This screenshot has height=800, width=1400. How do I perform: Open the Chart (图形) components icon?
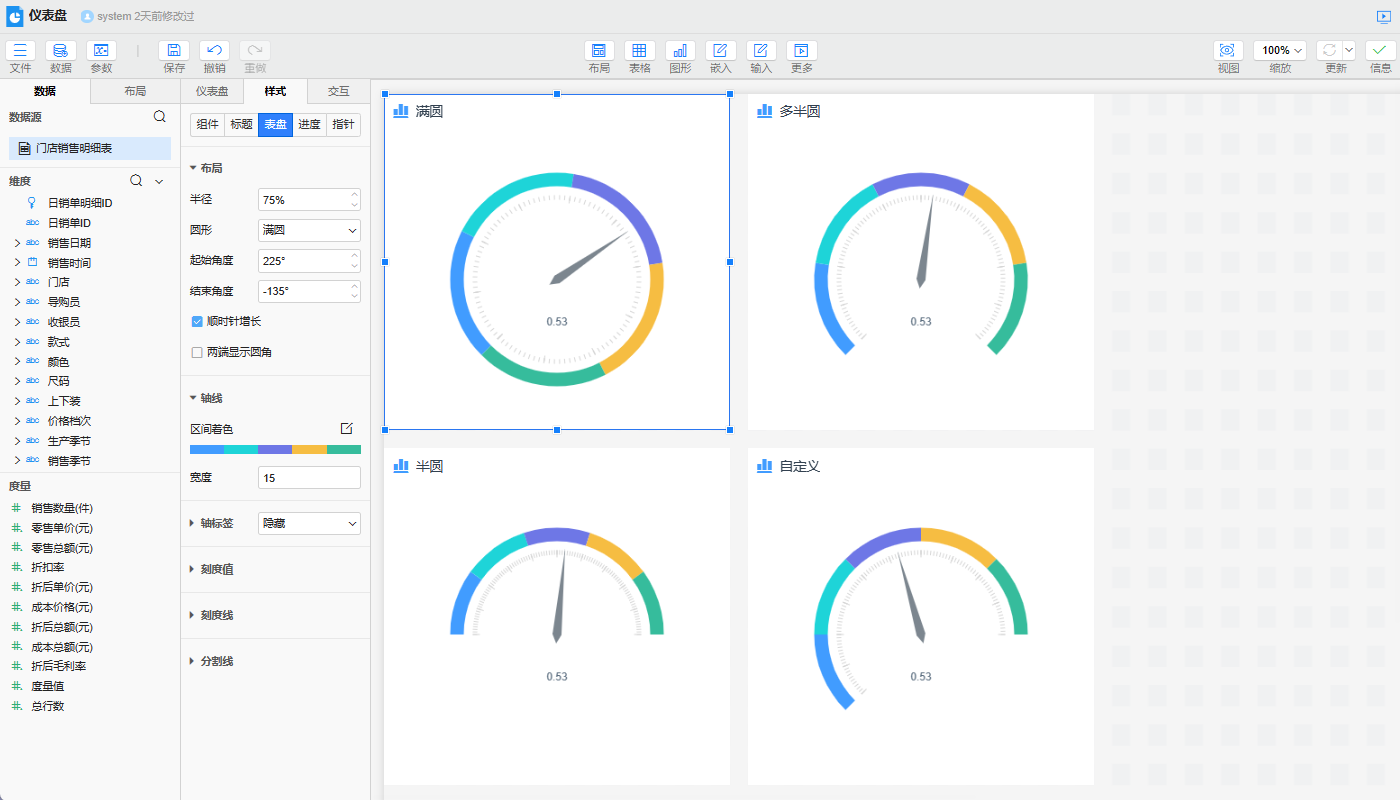tap(680, 51)
